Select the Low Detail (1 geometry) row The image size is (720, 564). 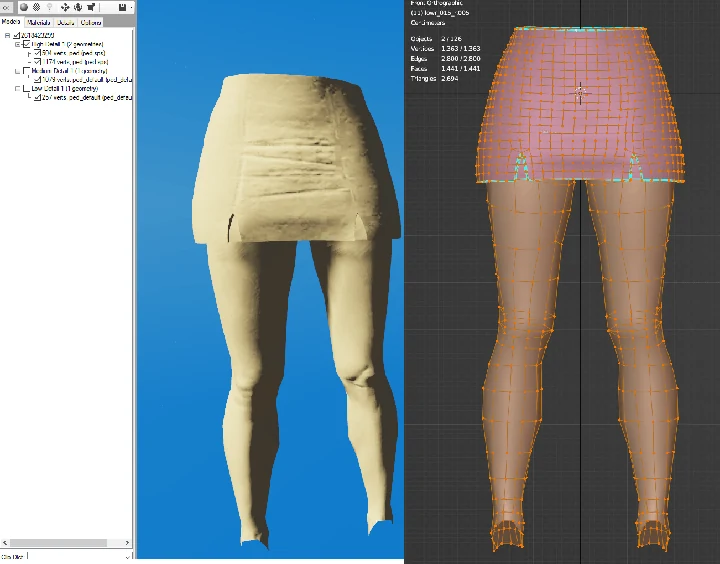65,88
